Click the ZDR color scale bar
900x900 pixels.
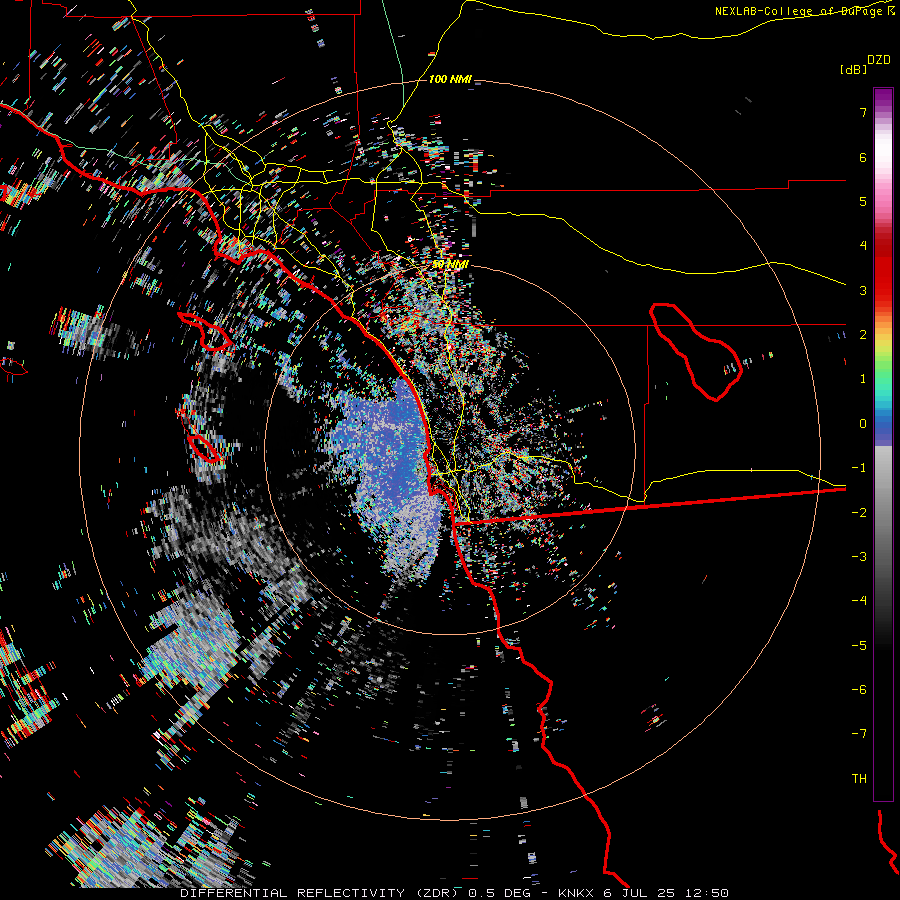click(883, 444)
